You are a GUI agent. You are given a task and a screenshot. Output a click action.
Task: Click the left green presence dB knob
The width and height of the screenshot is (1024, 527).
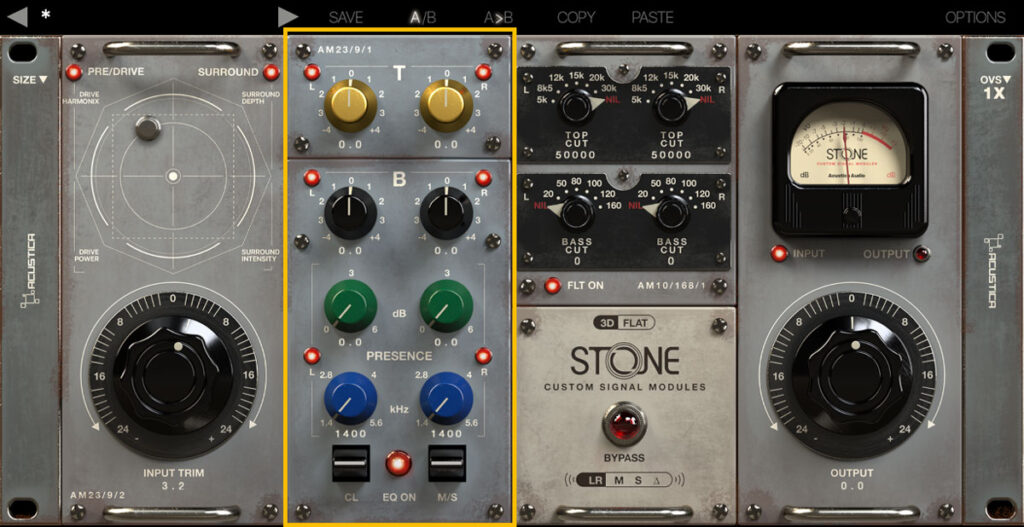[351, 306]
